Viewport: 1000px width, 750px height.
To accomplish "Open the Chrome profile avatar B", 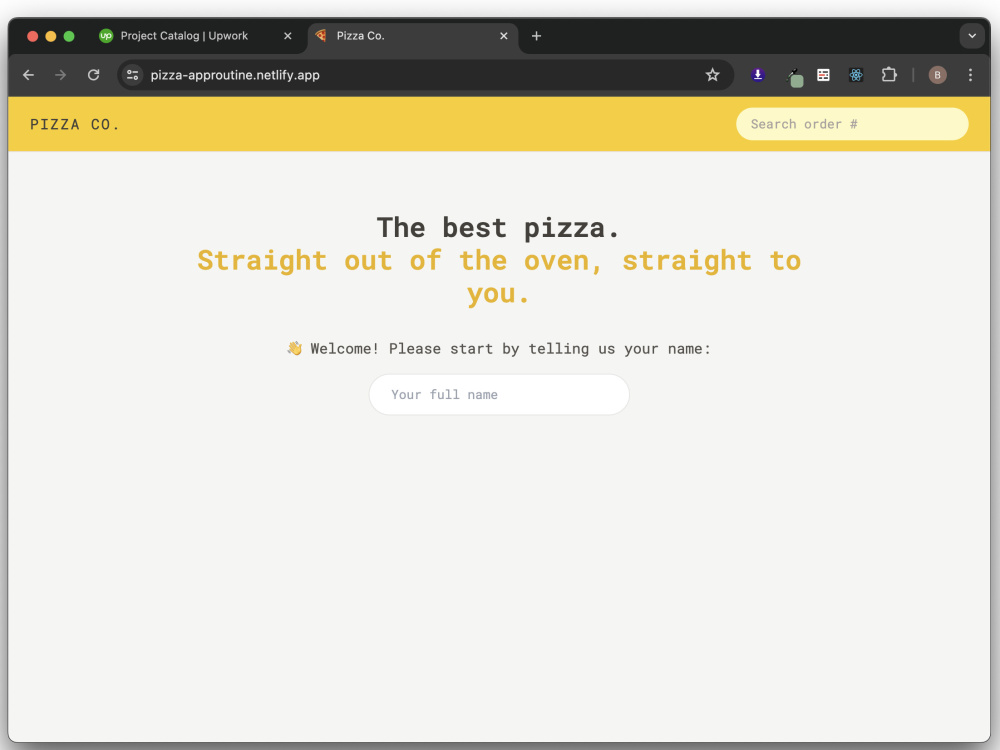I will coord(937,75).
